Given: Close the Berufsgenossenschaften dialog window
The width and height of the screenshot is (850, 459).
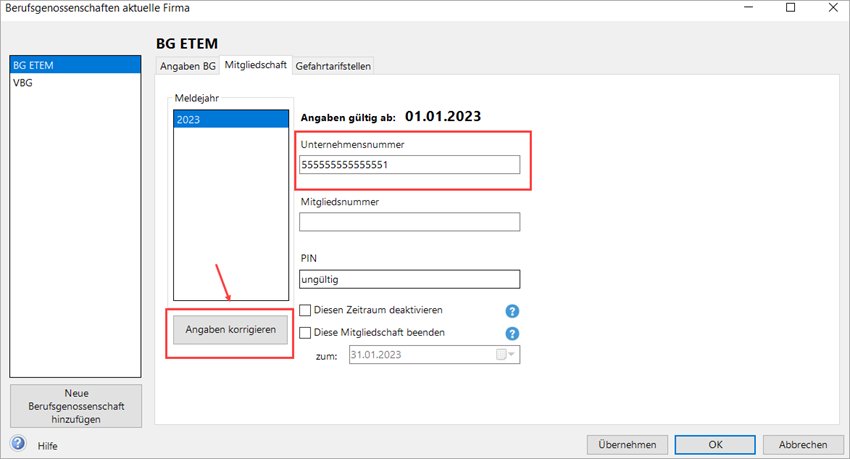Looking at the screenshot, I should pos(833,8).
